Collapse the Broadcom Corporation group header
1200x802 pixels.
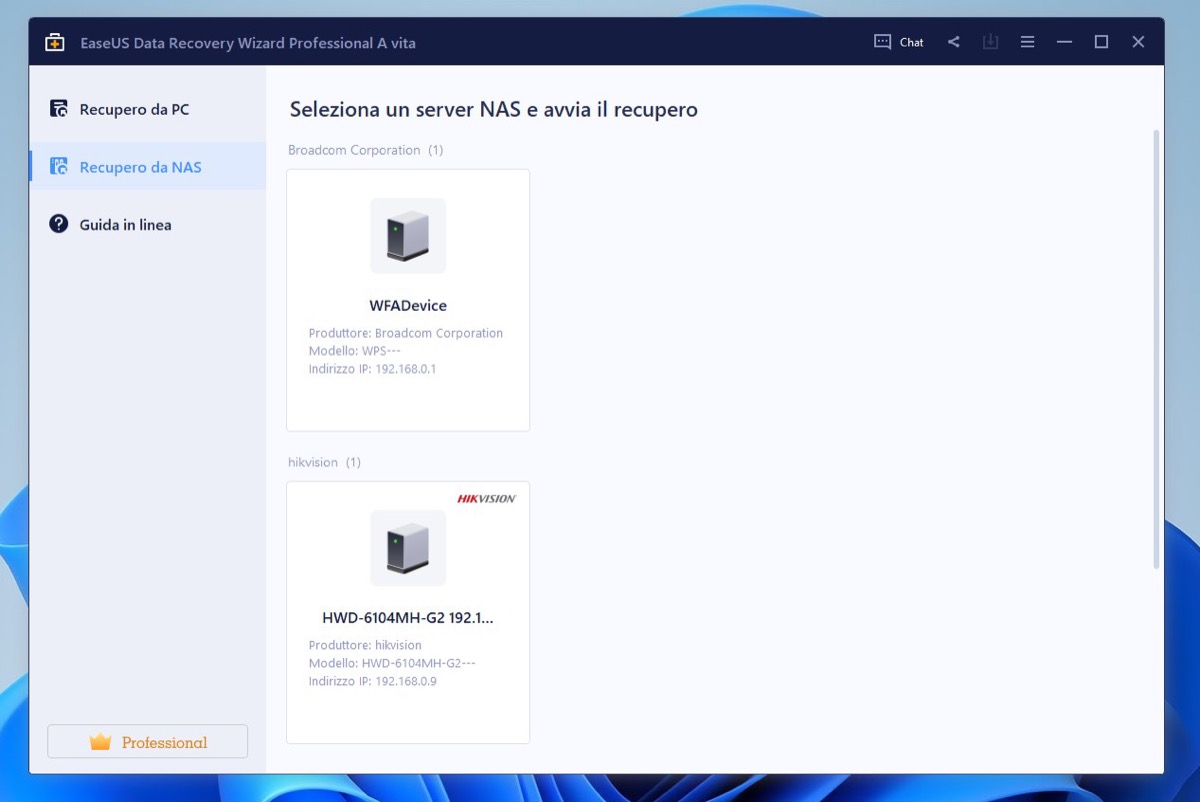click(365, 150)
